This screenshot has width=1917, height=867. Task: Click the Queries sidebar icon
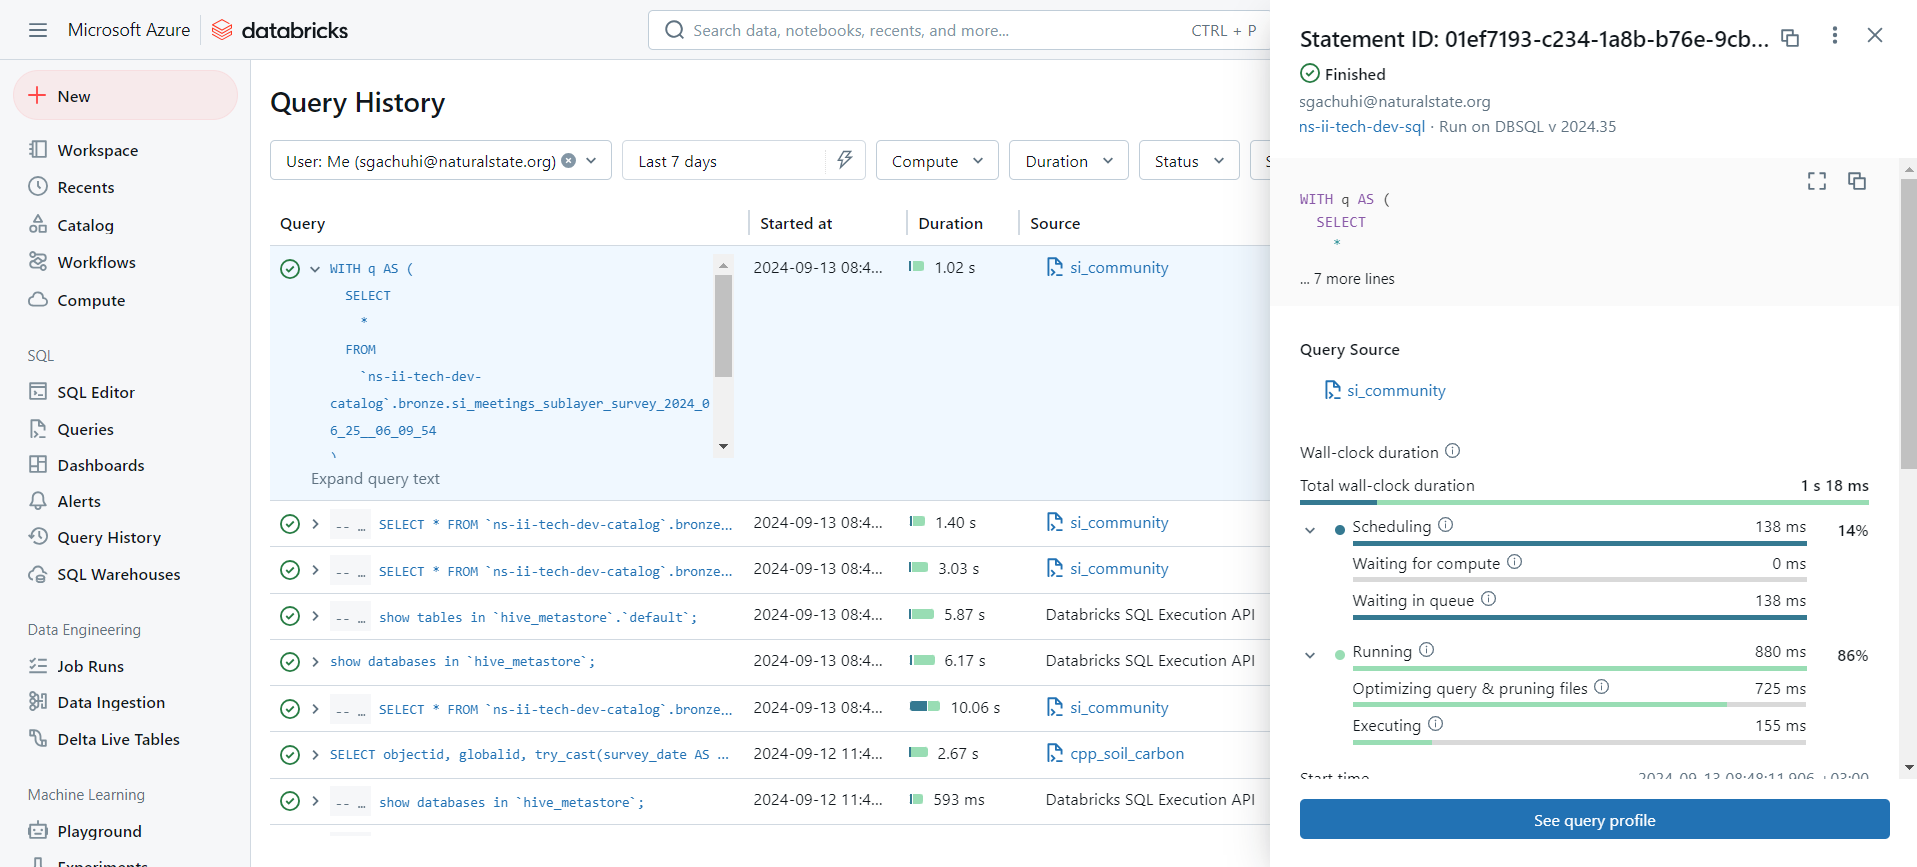coord(38,429)
